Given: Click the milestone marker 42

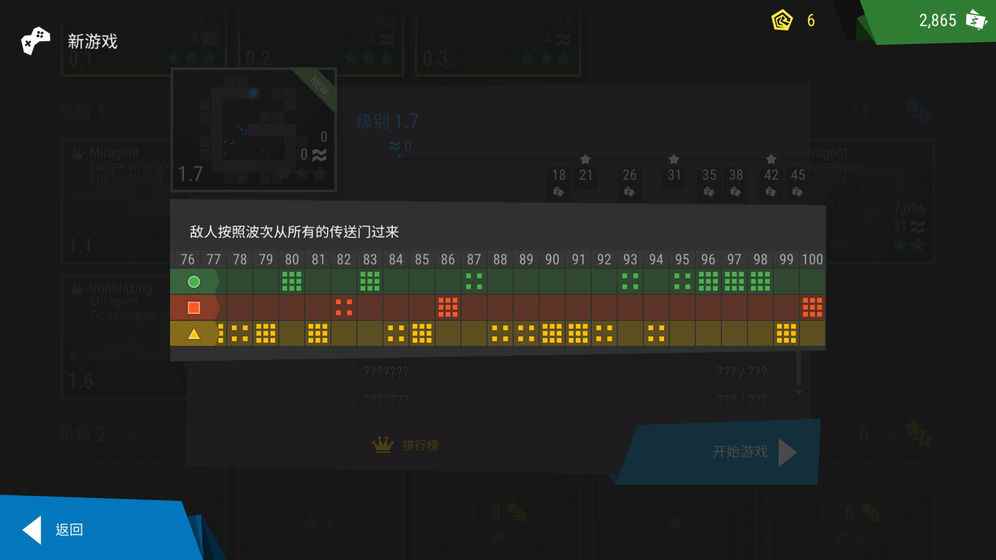Looking at the screenshot, I should [771, 175].
